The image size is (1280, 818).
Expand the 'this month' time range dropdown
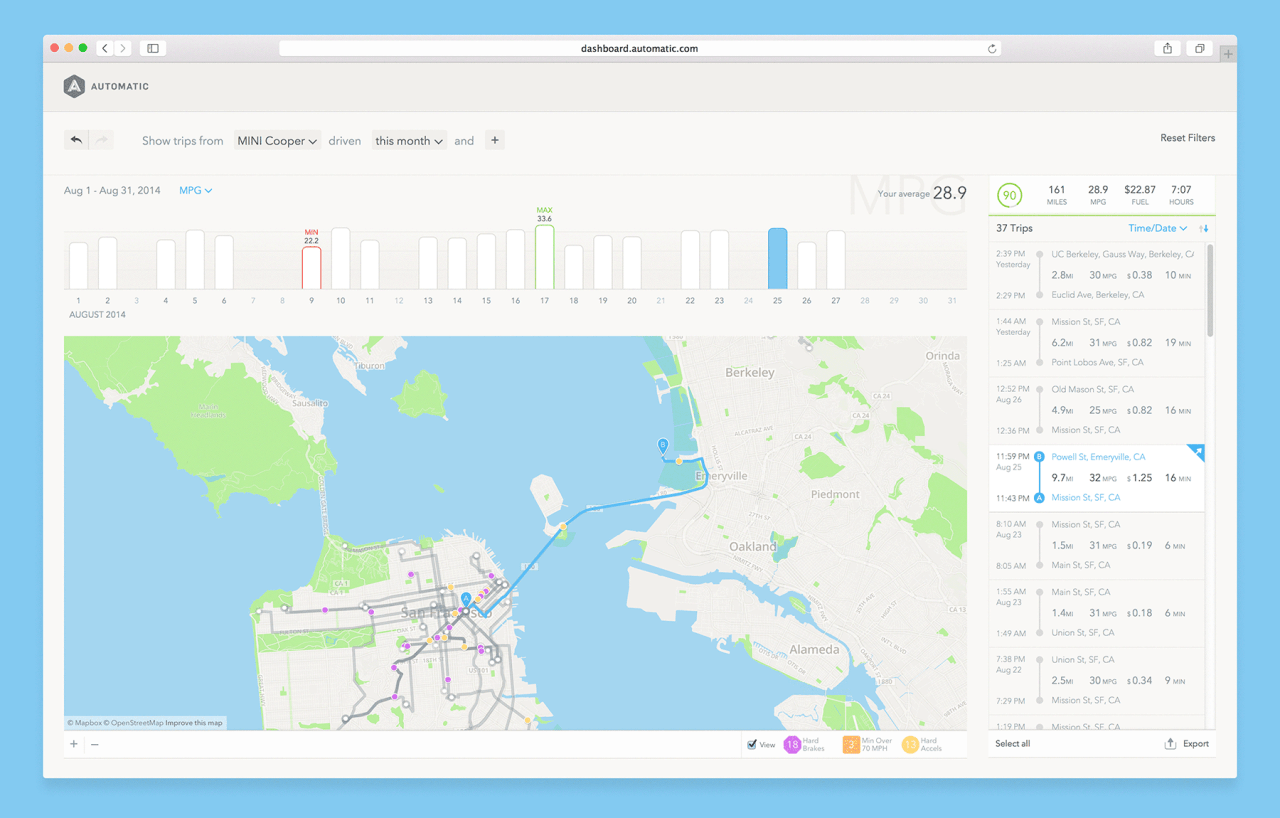409,141
